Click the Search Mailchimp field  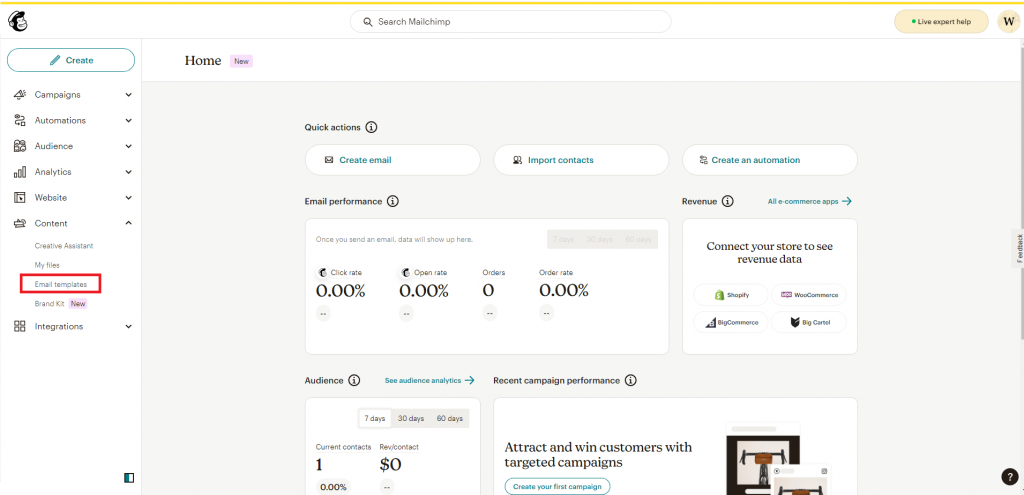pyautogui.click(x=510, y=22)
